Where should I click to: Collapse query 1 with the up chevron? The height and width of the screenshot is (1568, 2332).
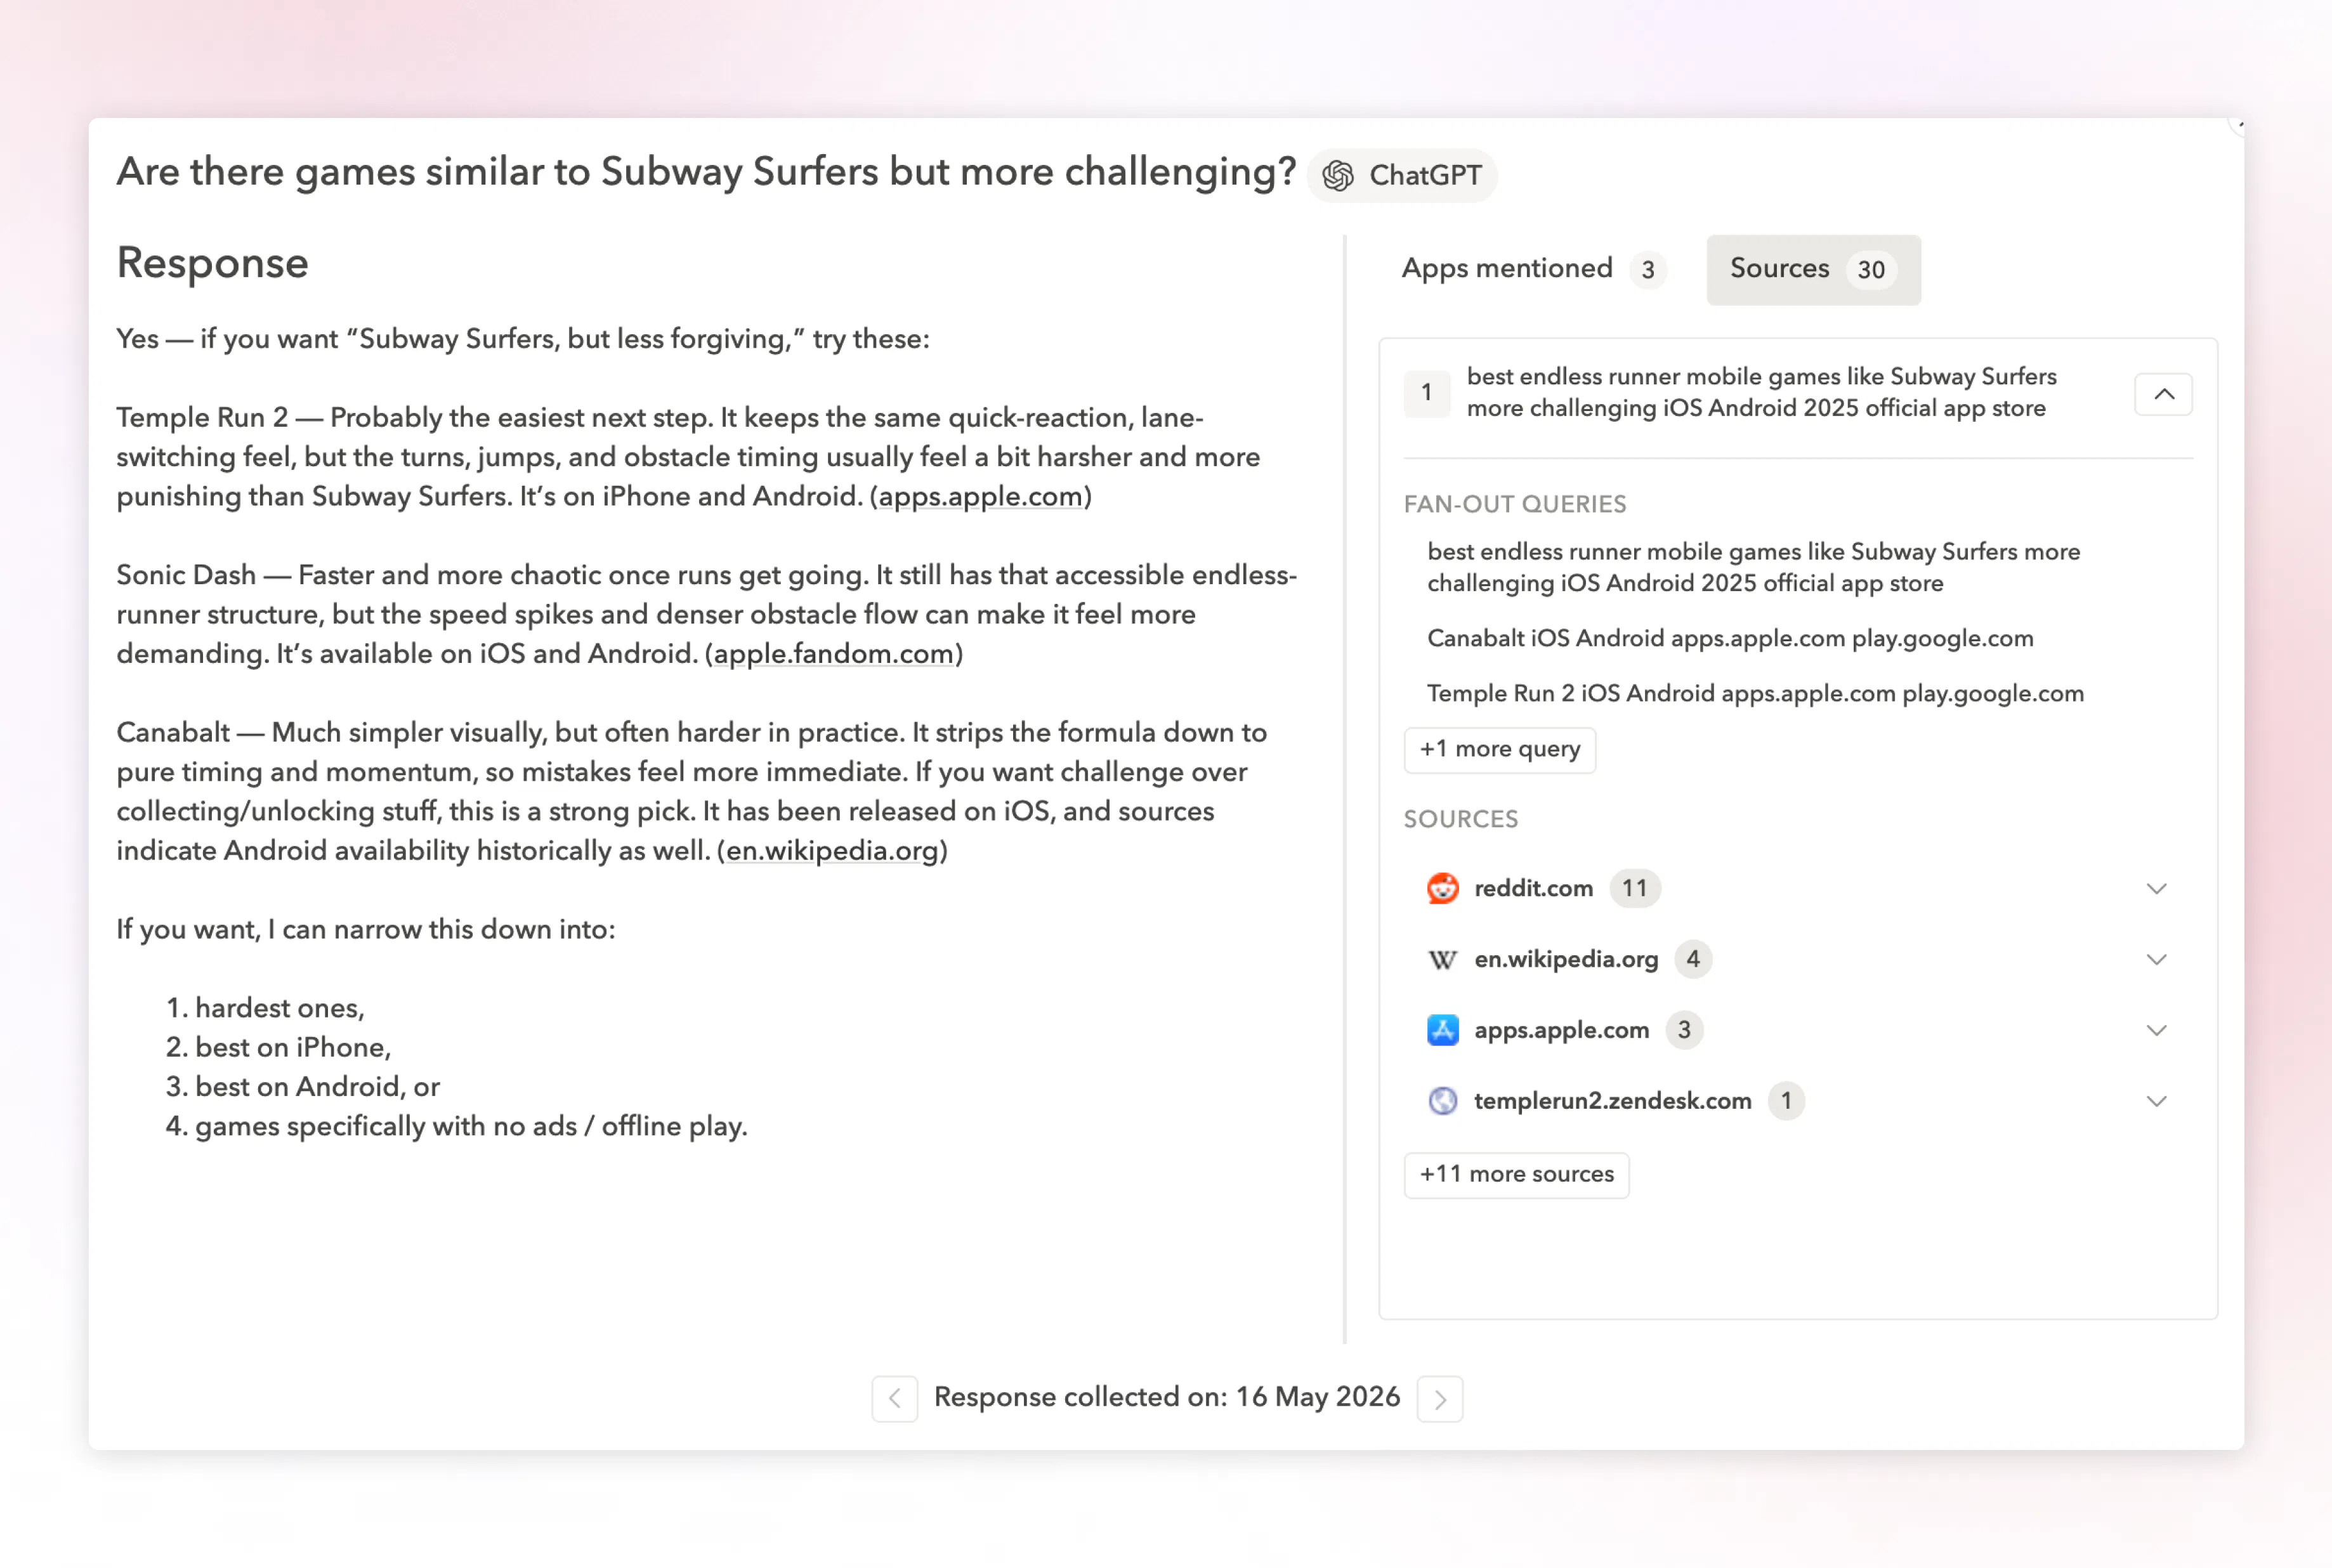click(2164, 394)
